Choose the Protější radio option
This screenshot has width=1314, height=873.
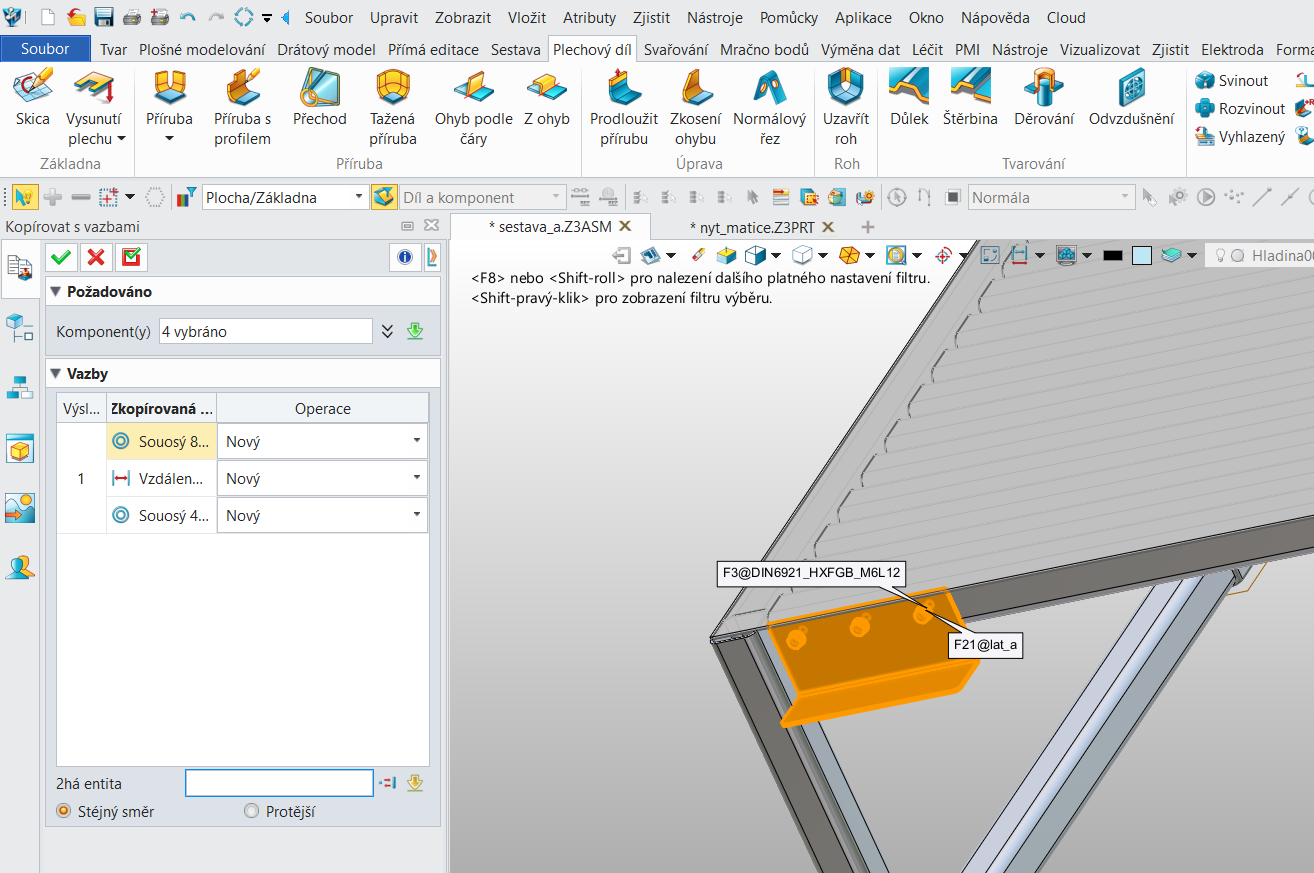point(251,811)
